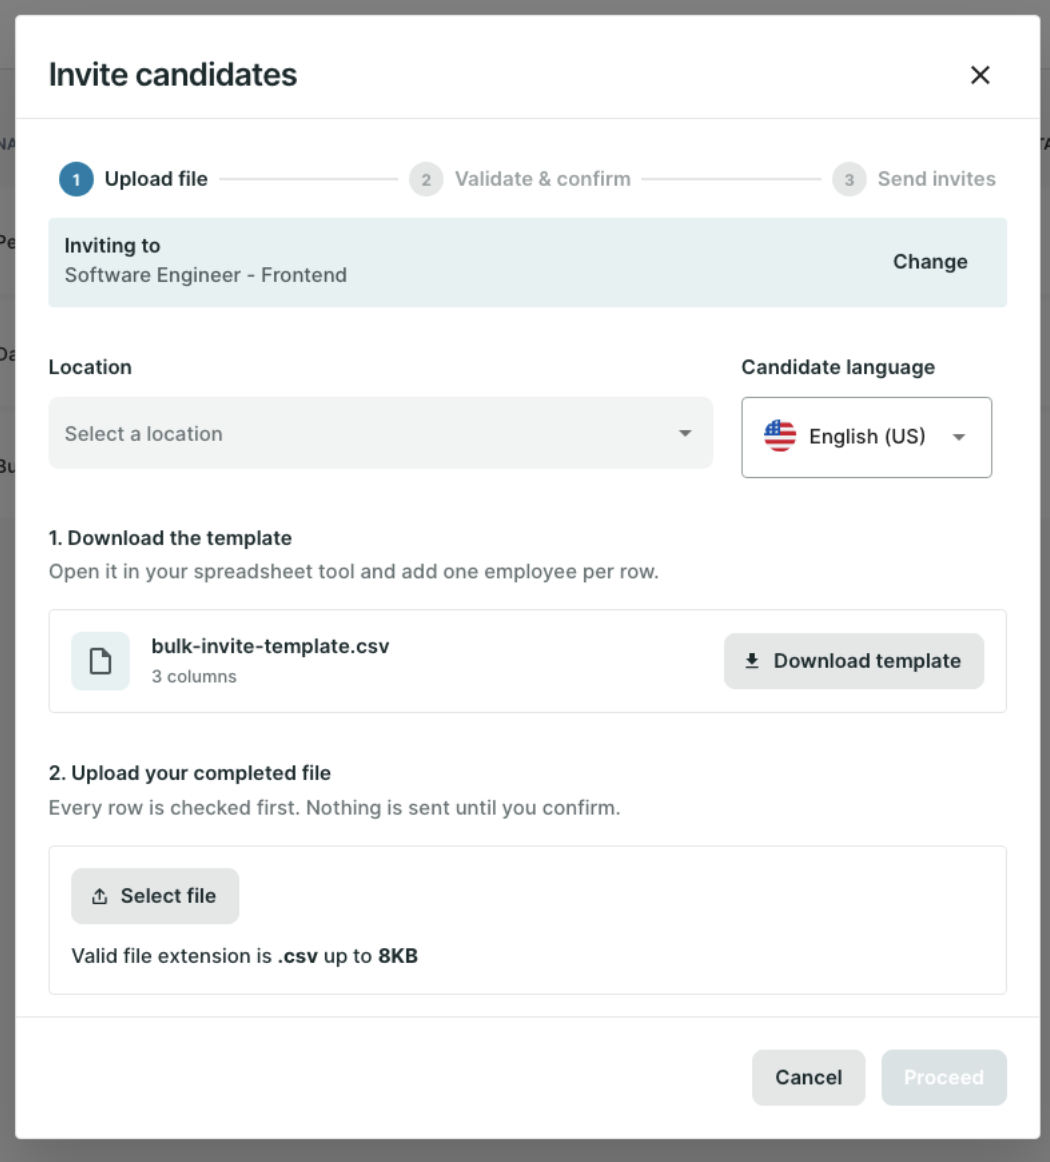Click the US flag icon
The image size is (1050, 1162).
(780, 436)
